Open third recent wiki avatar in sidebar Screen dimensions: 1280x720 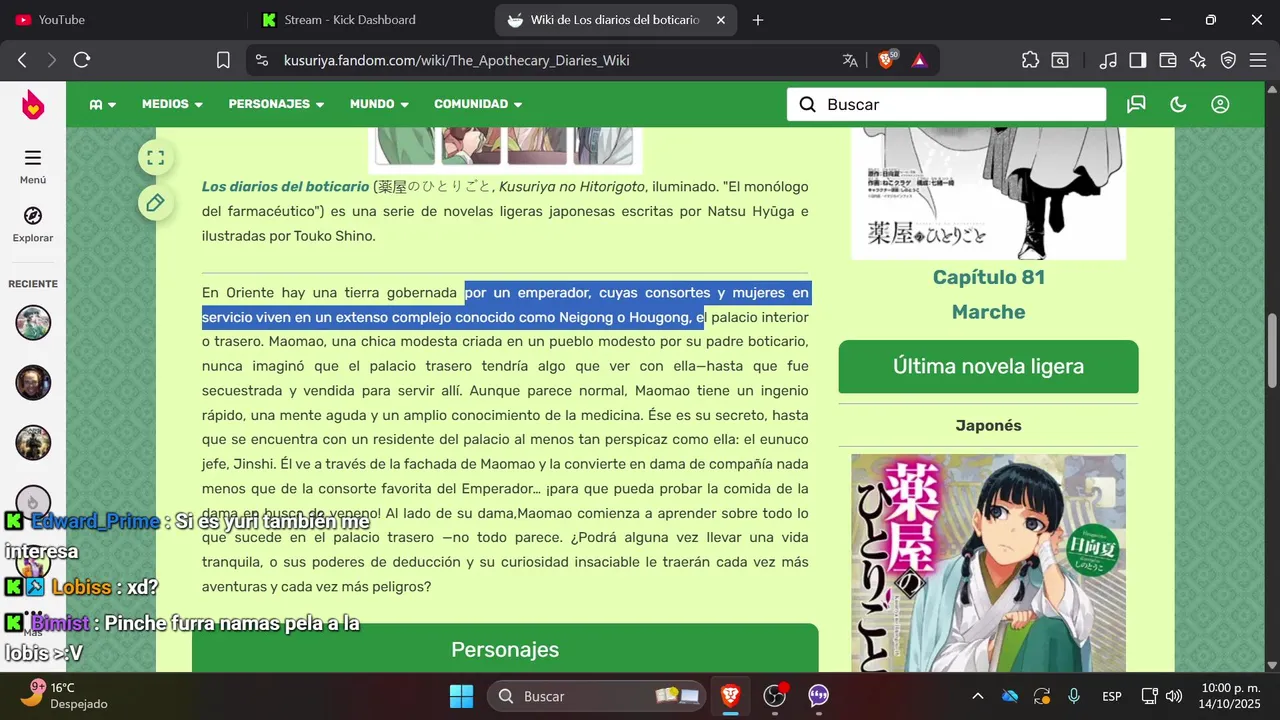click(33, 443)
